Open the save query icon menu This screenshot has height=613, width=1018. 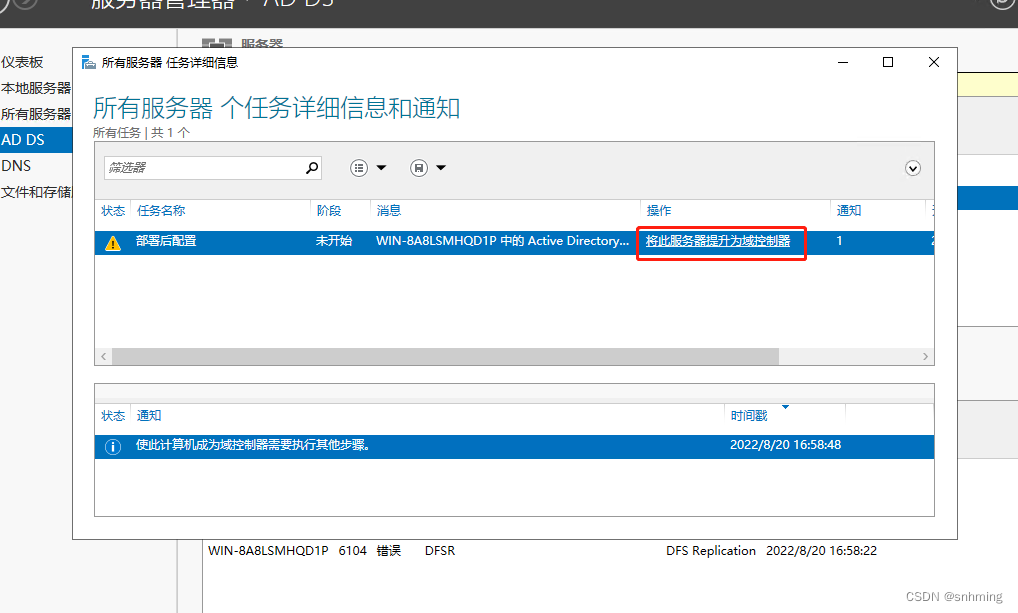(x=419, y=168)
